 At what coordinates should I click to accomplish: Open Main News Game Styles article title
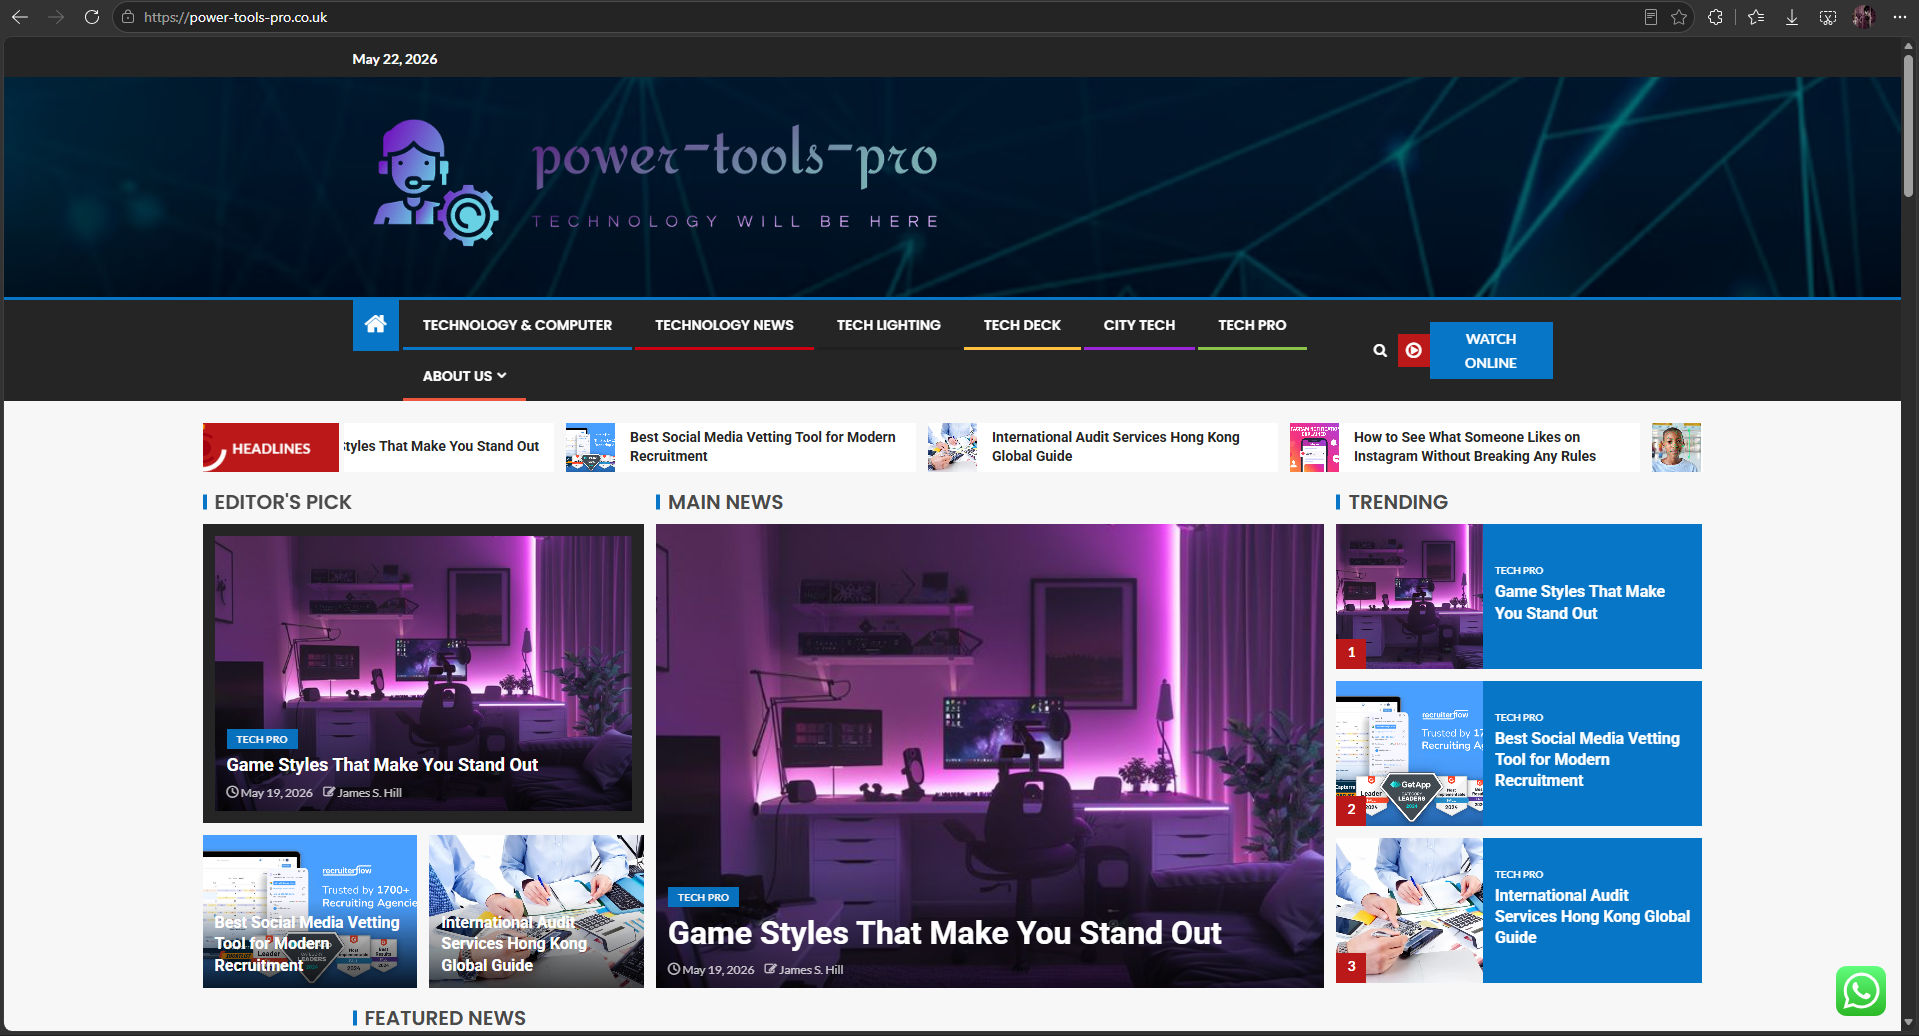944,933
